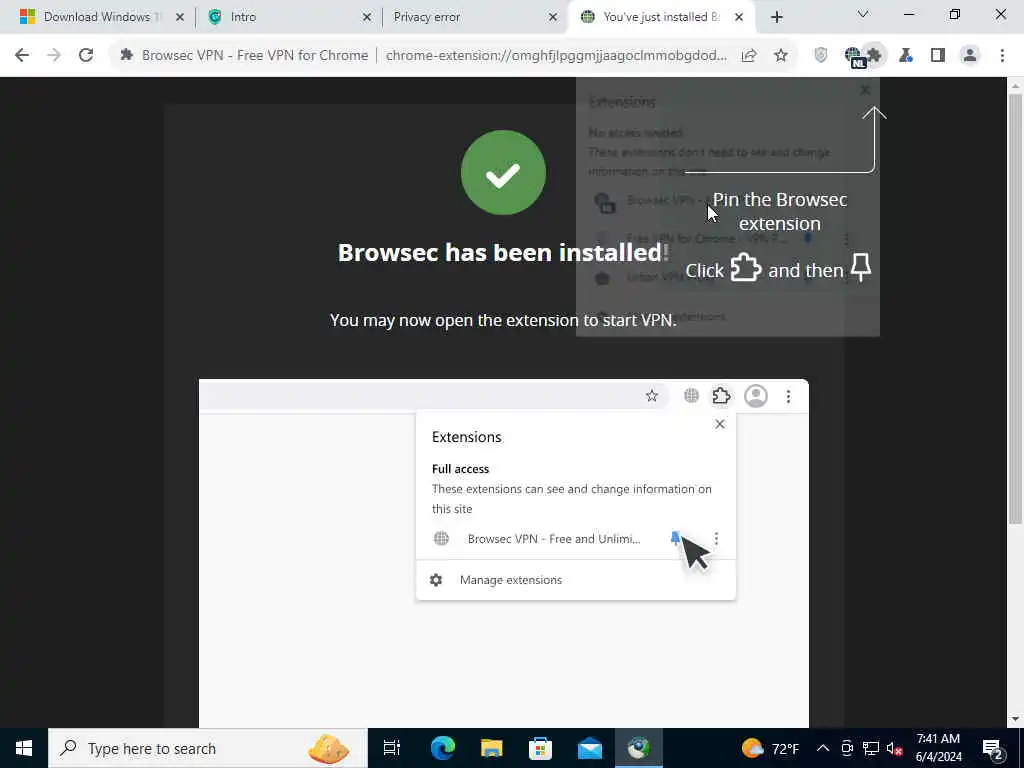Click the active browser taskbar icon

[639, 748]
